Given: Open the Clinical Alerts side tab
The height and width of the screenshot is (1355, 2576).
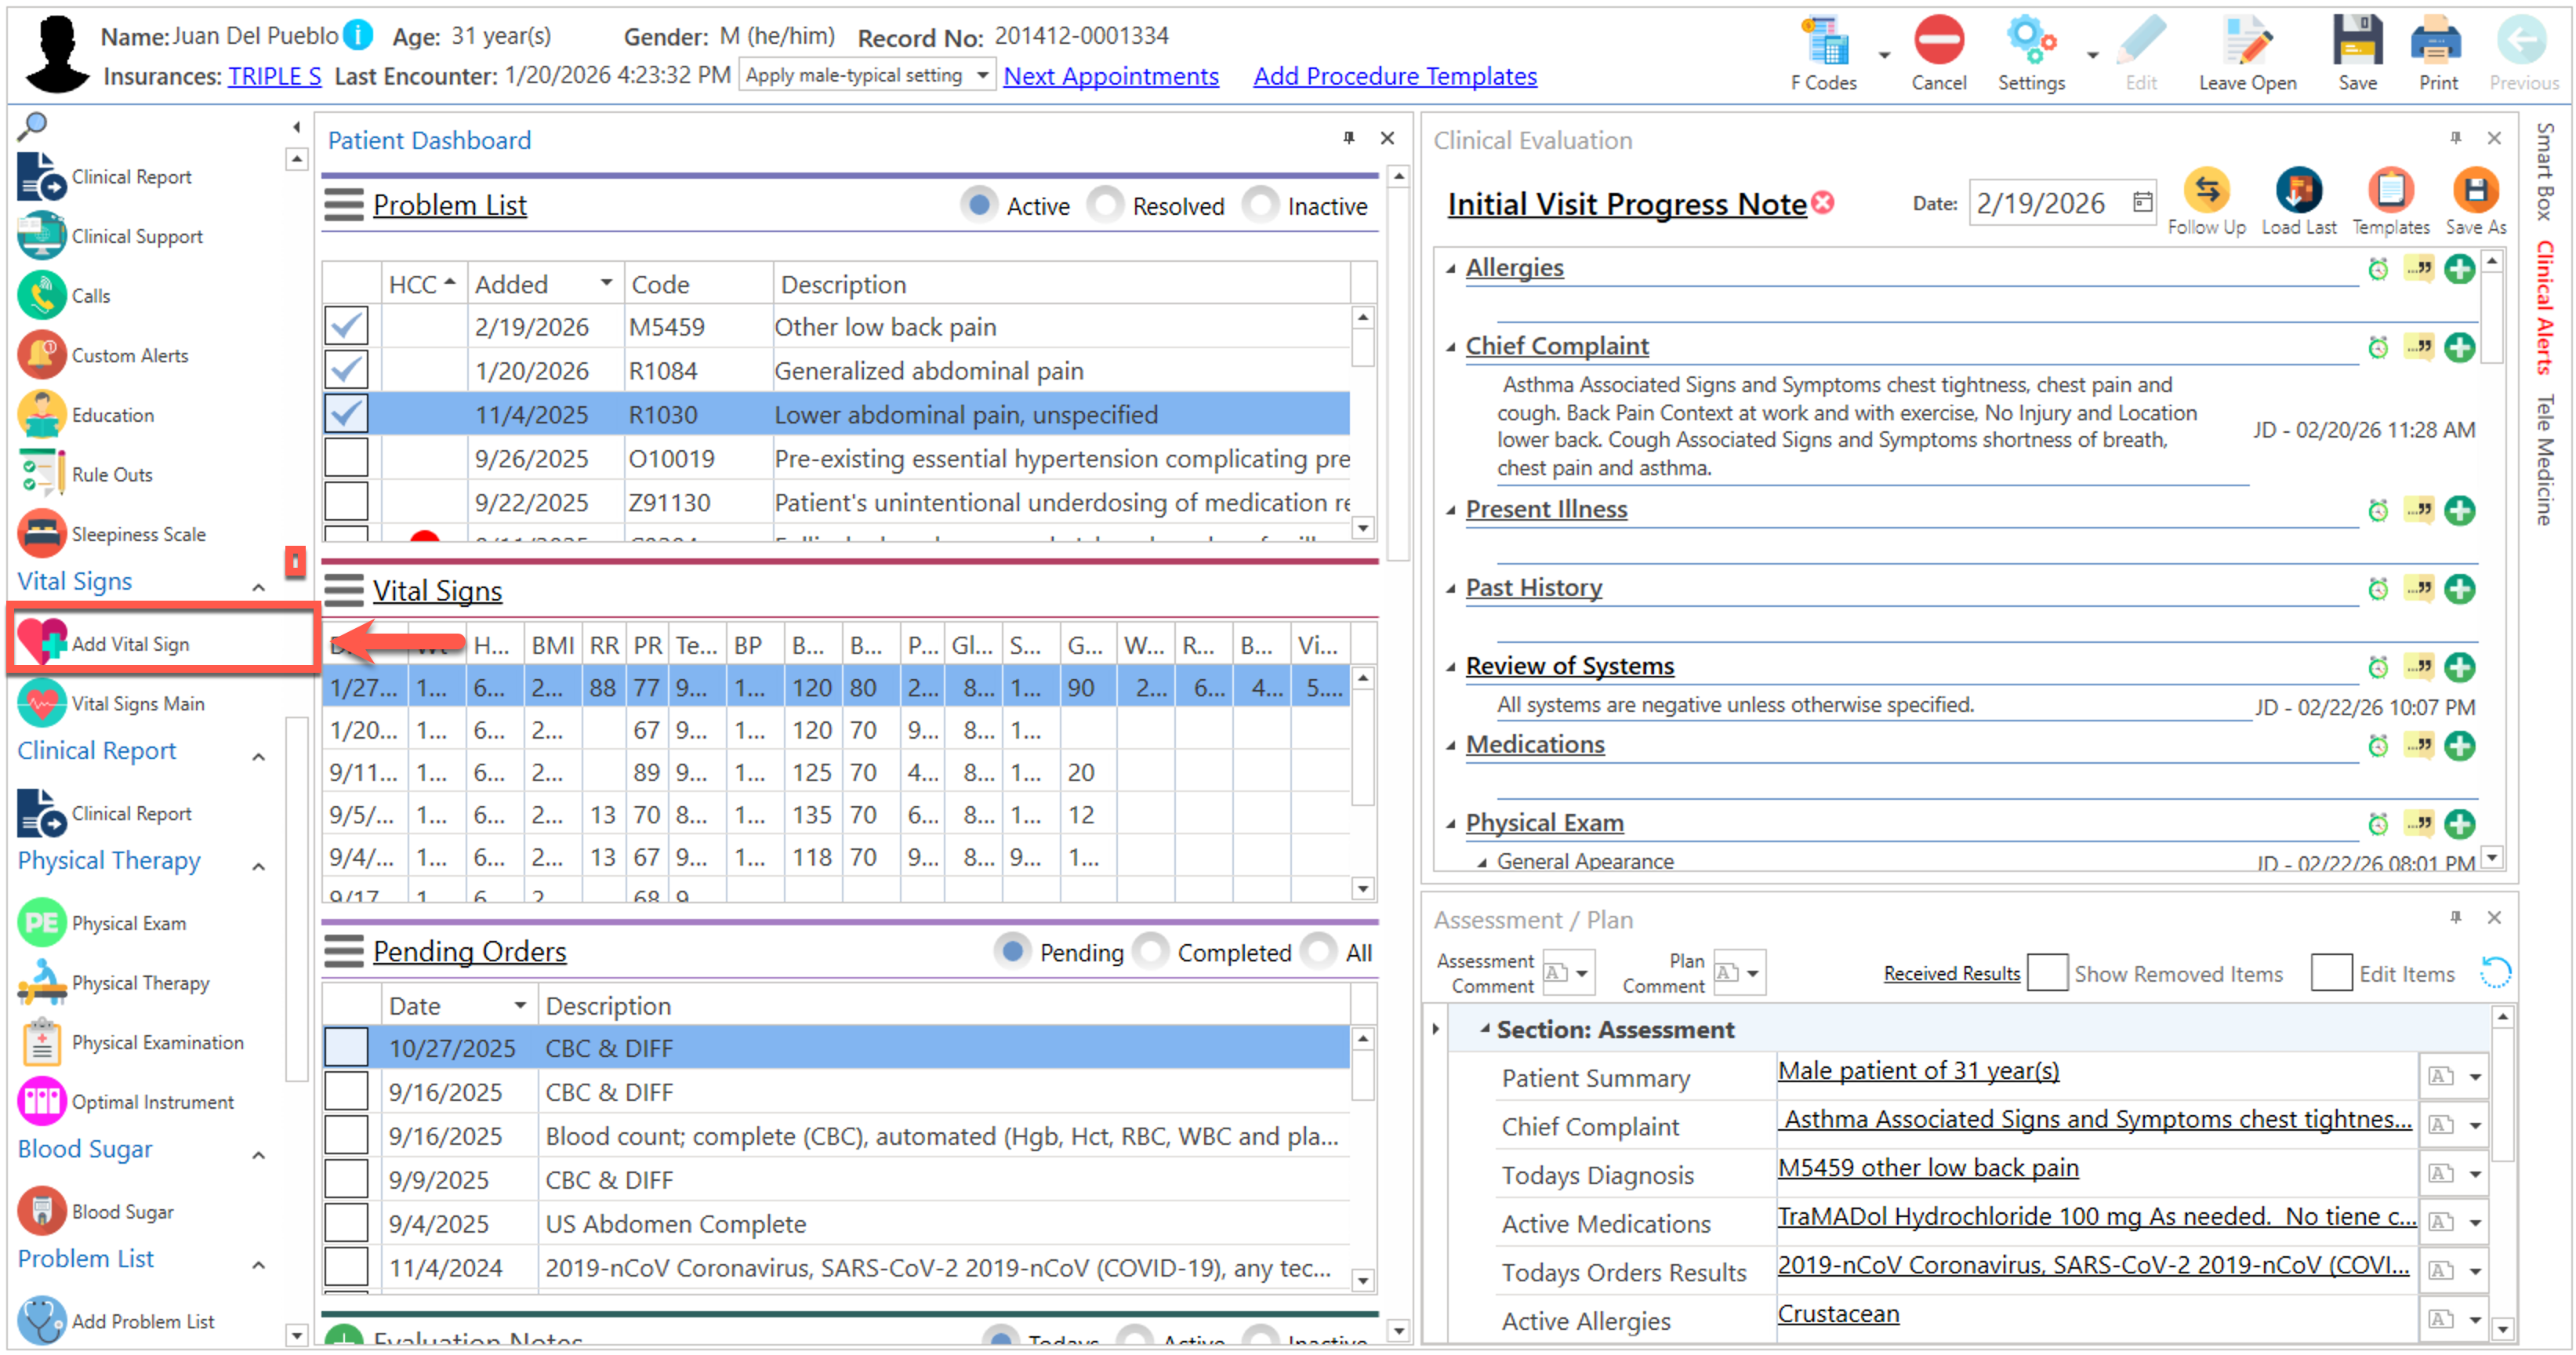Looking at the screenshot, I should click(x=2543, y=308).
